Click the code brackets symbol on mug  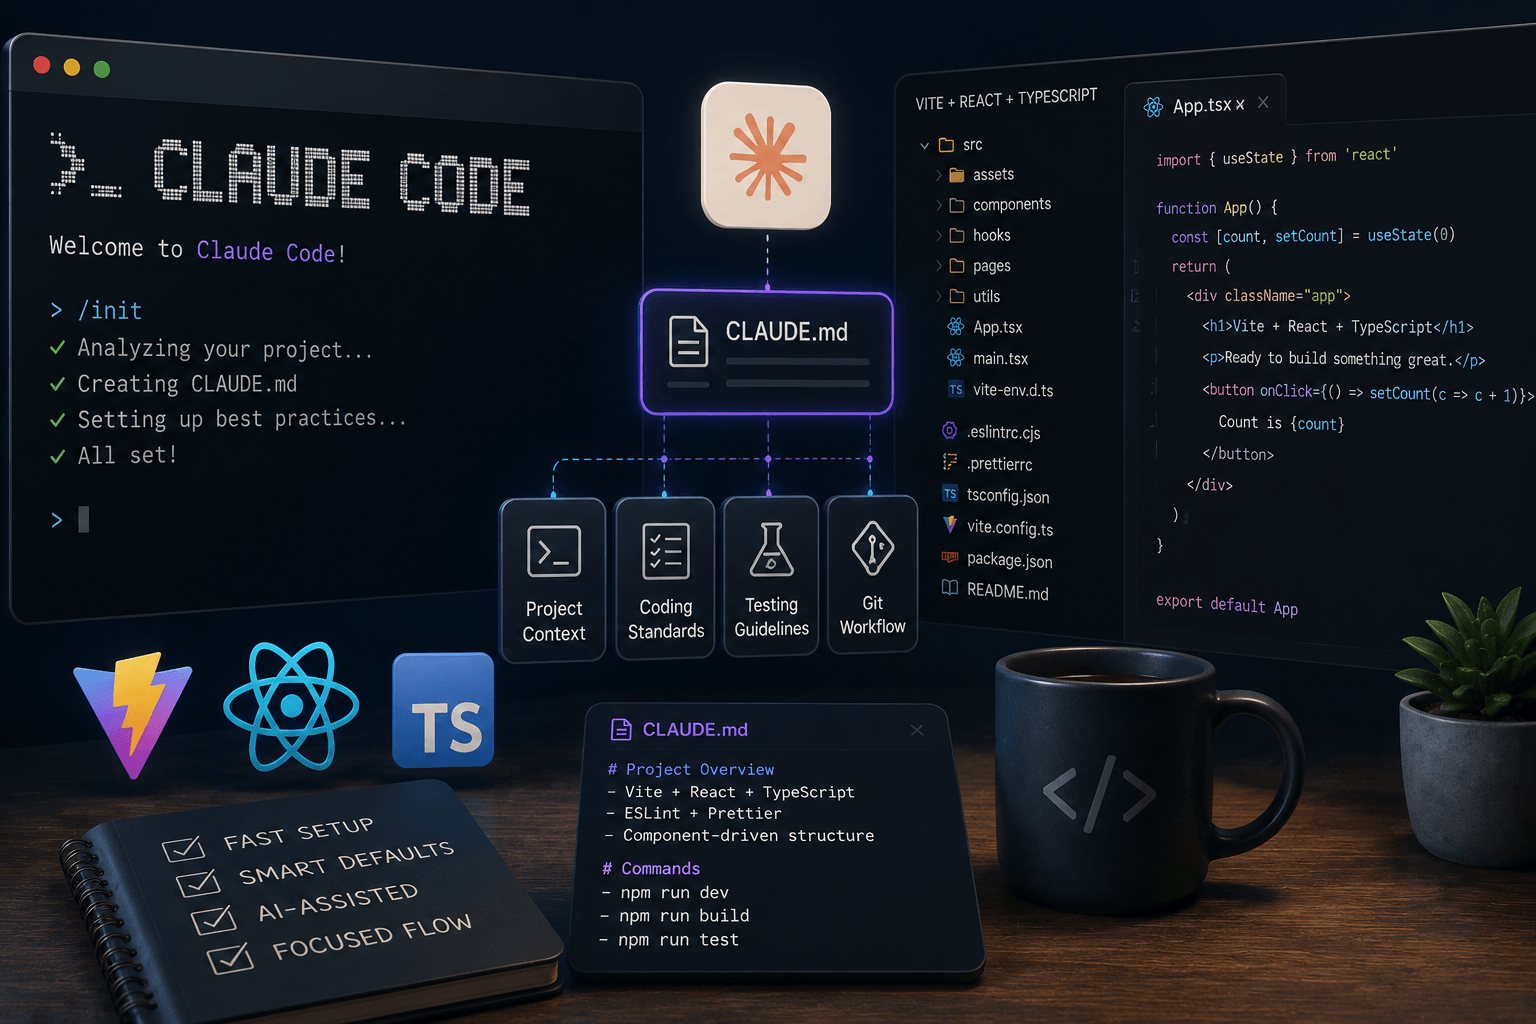point(1099,795)
